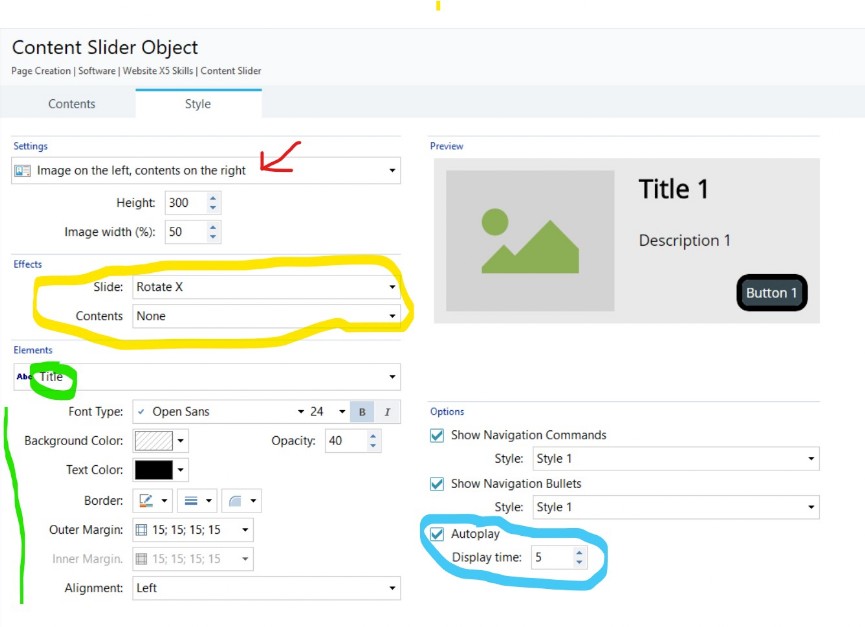Disable the Autoplay checkbox

pyautogui.click(x=437, y=534)
